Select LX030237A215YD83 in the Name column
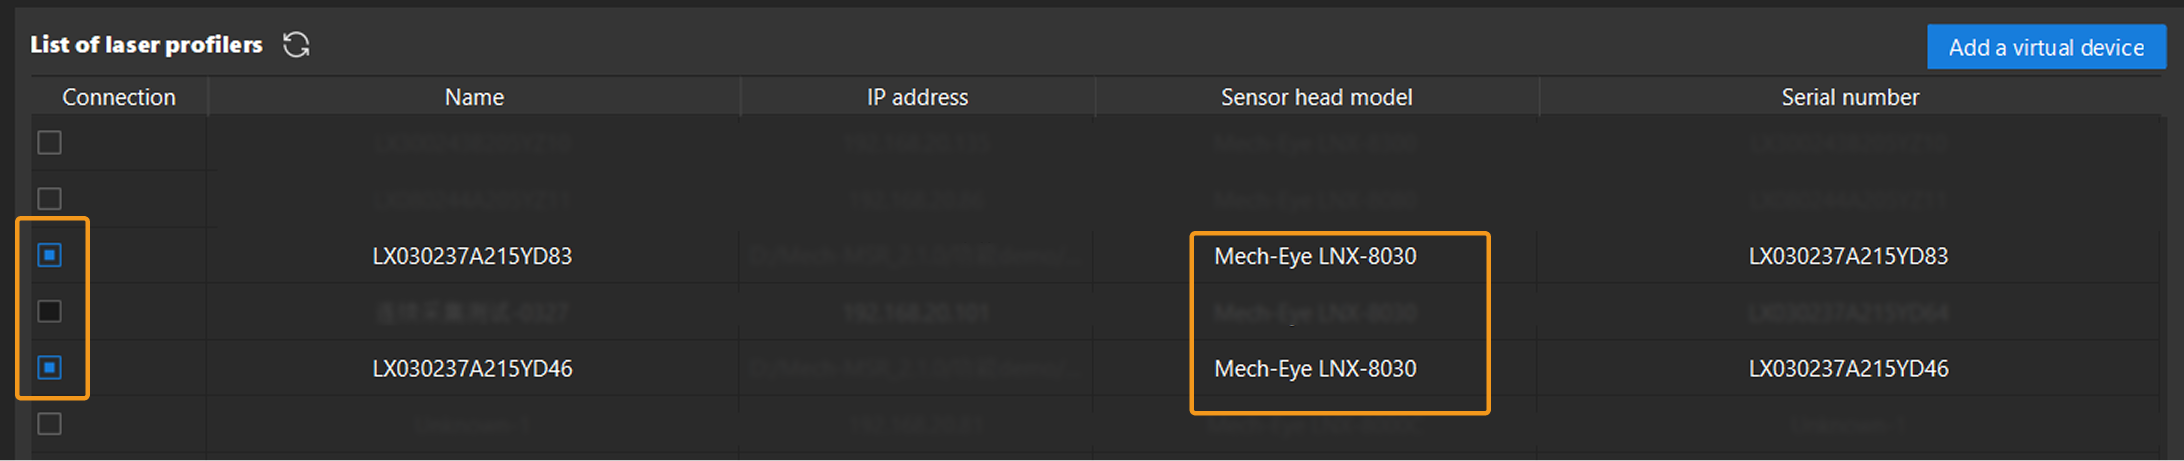 coord(472,256)
